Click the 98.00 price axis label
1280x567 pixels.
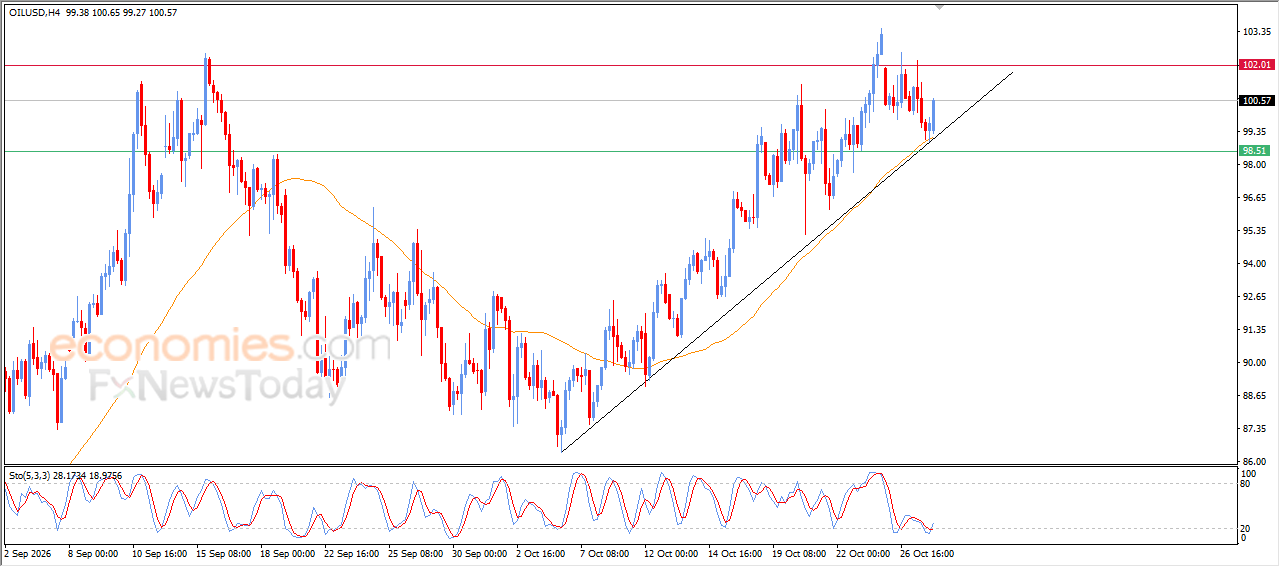[x=1256, y=164]
